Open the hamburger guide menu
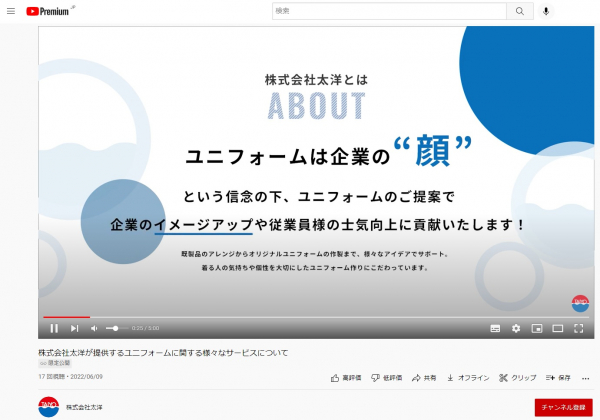This screenshot has height=420, width=600. (x=11, y=11)
